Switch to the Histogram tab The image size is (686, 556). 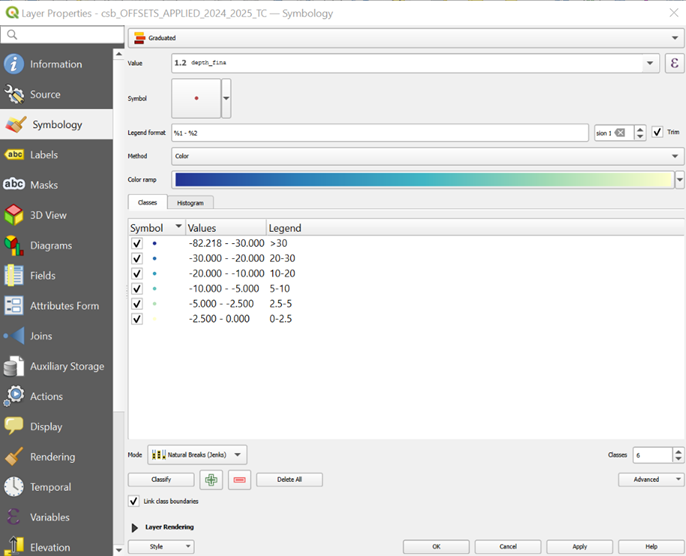point(190,202)
